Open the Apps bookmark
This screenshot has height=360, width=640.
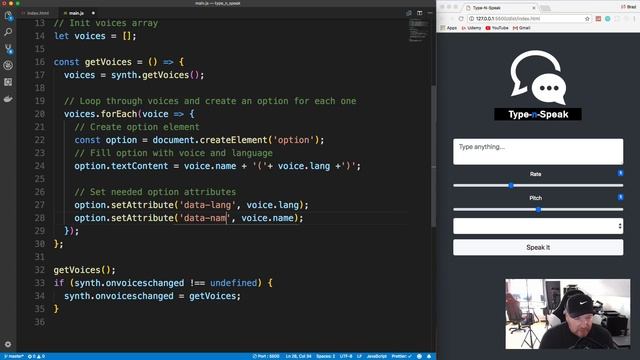(x=449, y=28)
